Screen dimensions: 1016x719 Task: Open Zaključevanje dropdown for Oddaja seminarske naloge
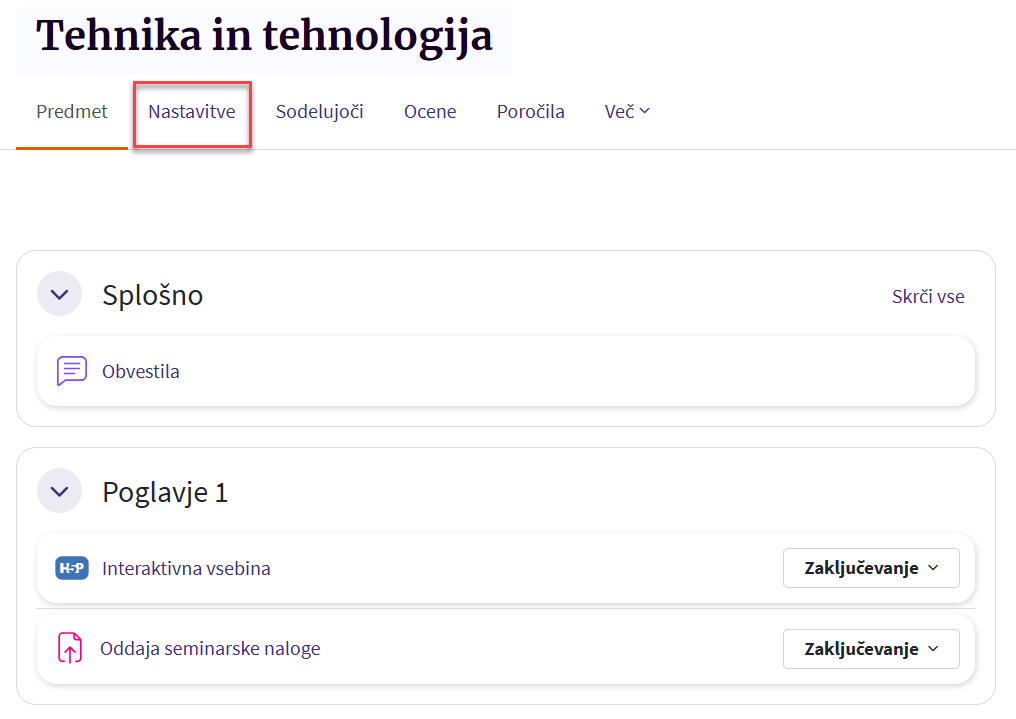coord(871,649)
